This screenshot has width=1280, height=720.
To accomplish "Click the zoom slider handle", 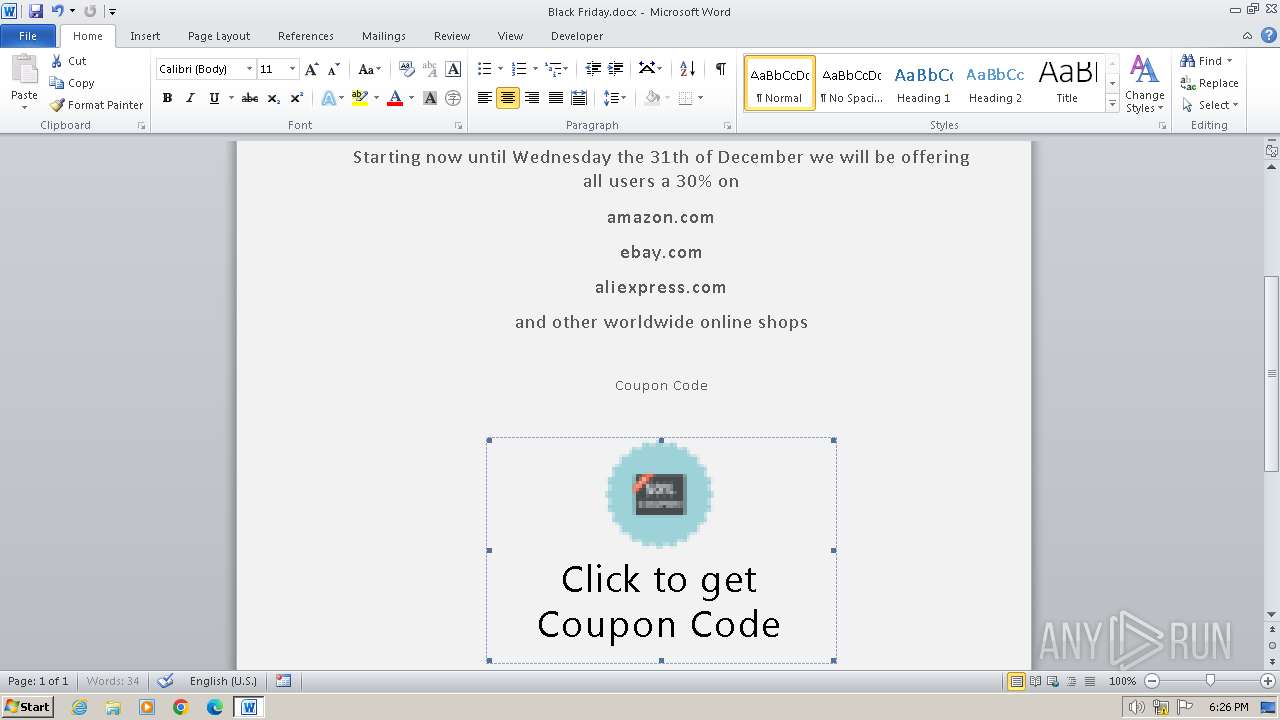I will 1210,681.
